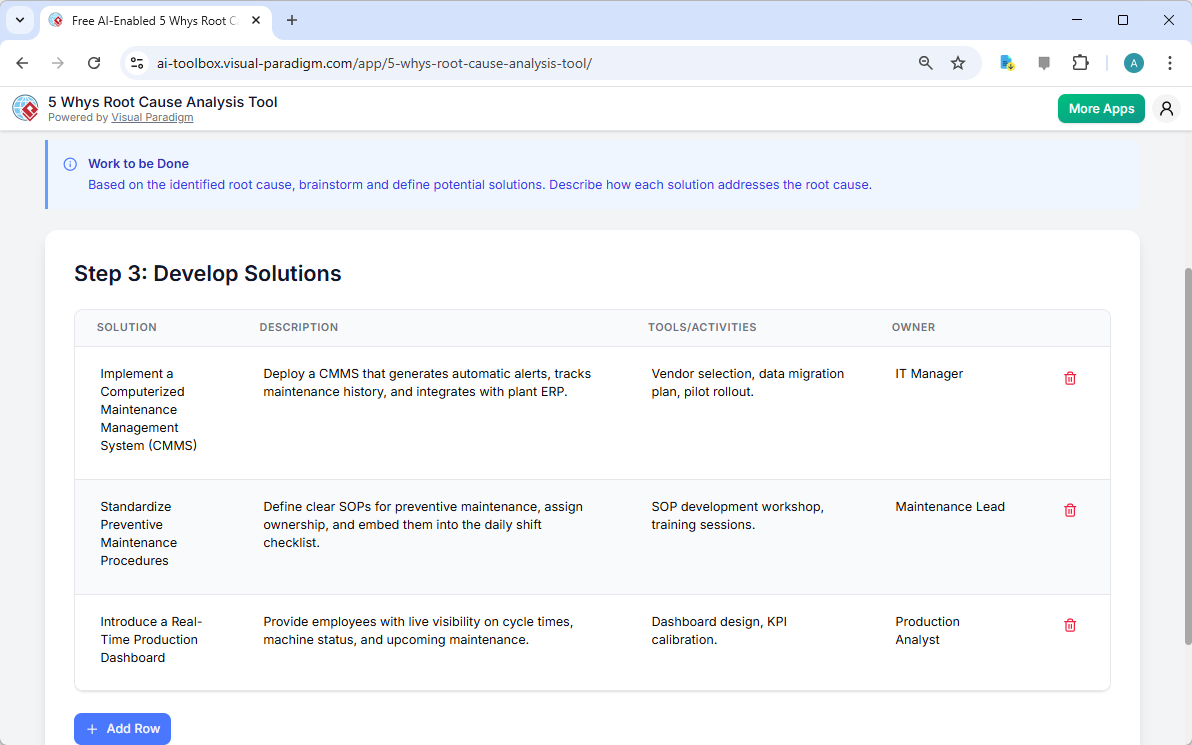This screenshot has height=745, width=1192.
Task: Click the More Apps button
Action: 1101,108
